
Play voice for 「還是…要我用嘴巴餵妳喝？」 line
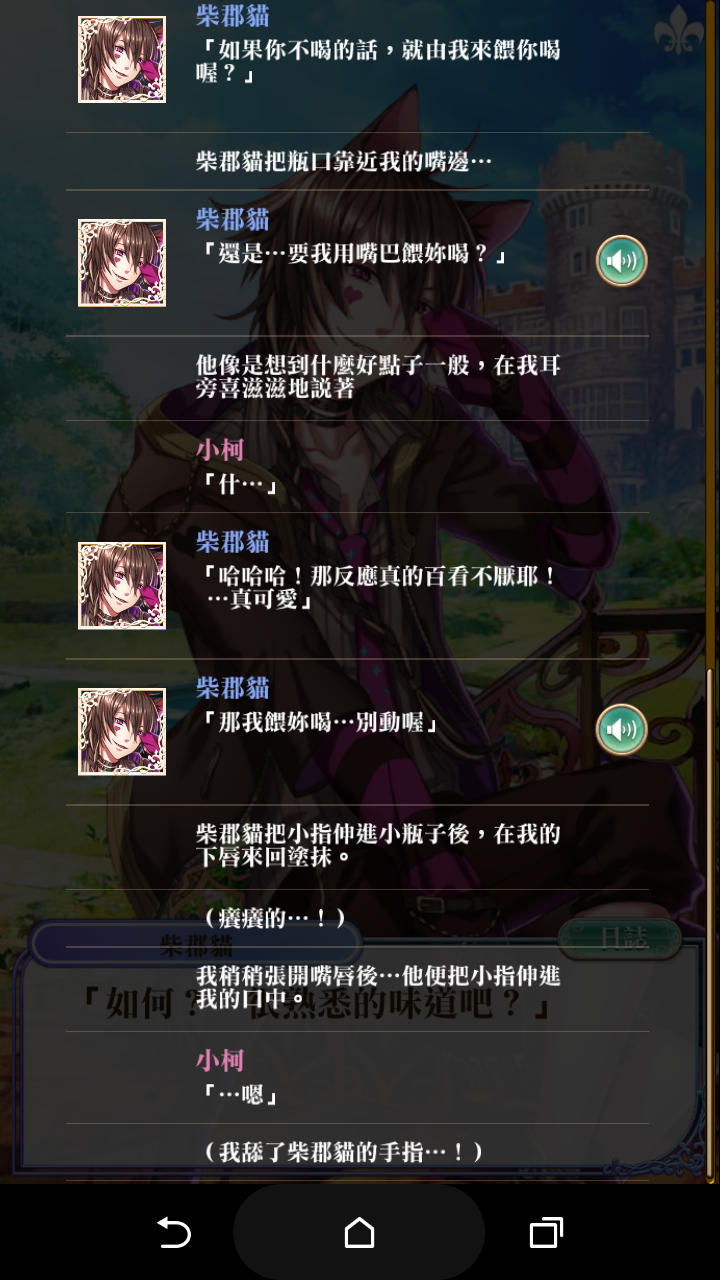pyautogui.click(x=622, y=262)
